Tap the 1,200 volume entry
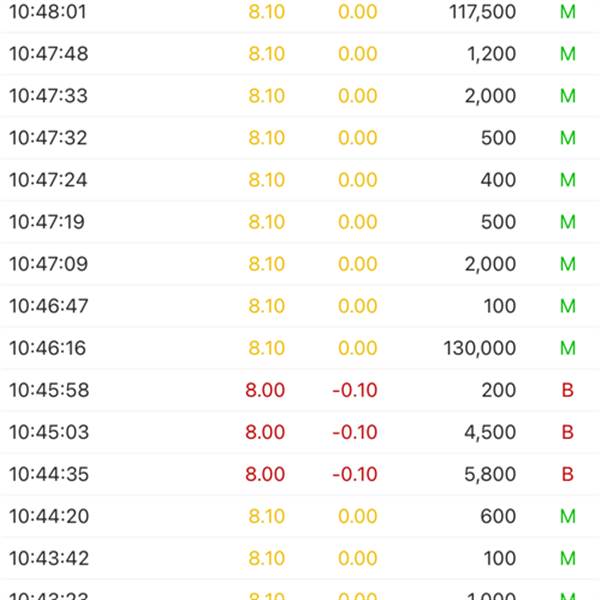600x600 pixels. click(492, 54)
